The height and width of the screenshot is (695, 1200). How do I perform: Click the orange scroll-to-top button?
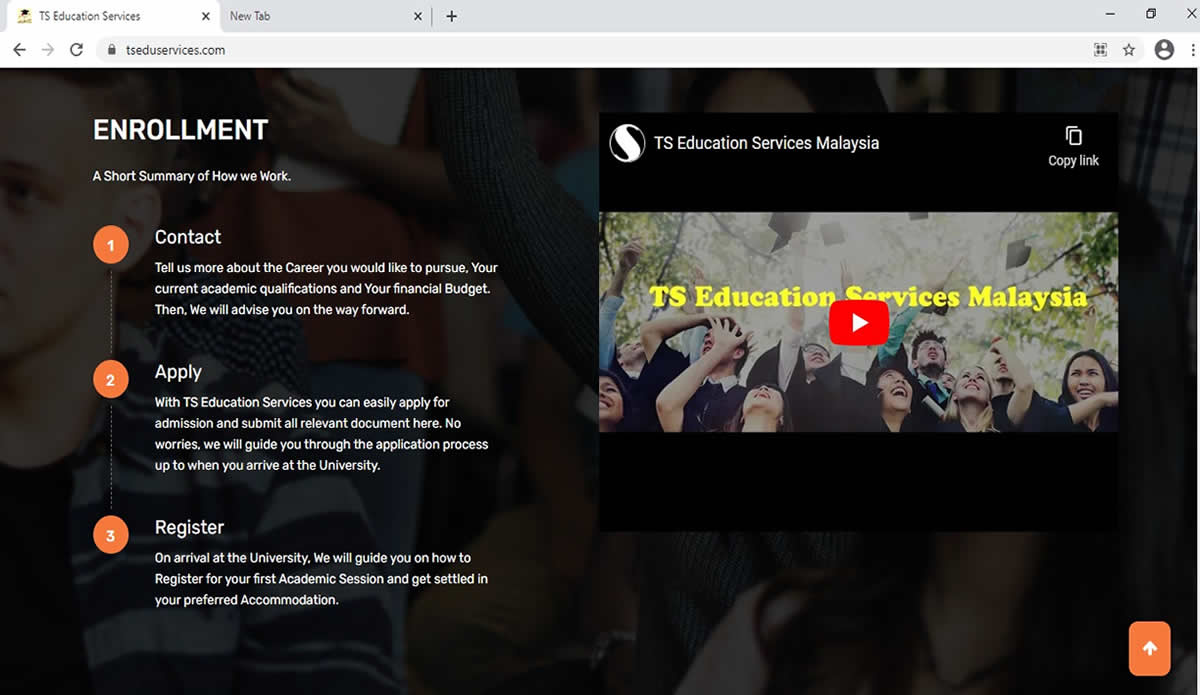point(1149,648)
